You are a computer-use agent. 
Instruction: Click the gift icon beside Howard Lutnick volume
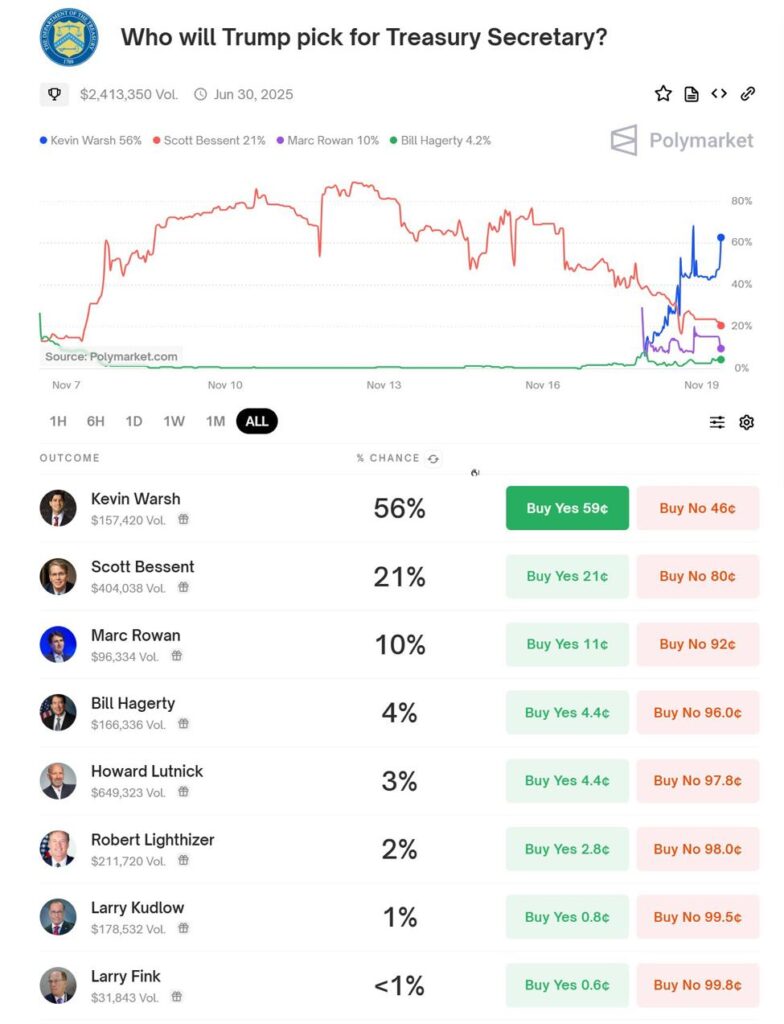pos(184,792)
